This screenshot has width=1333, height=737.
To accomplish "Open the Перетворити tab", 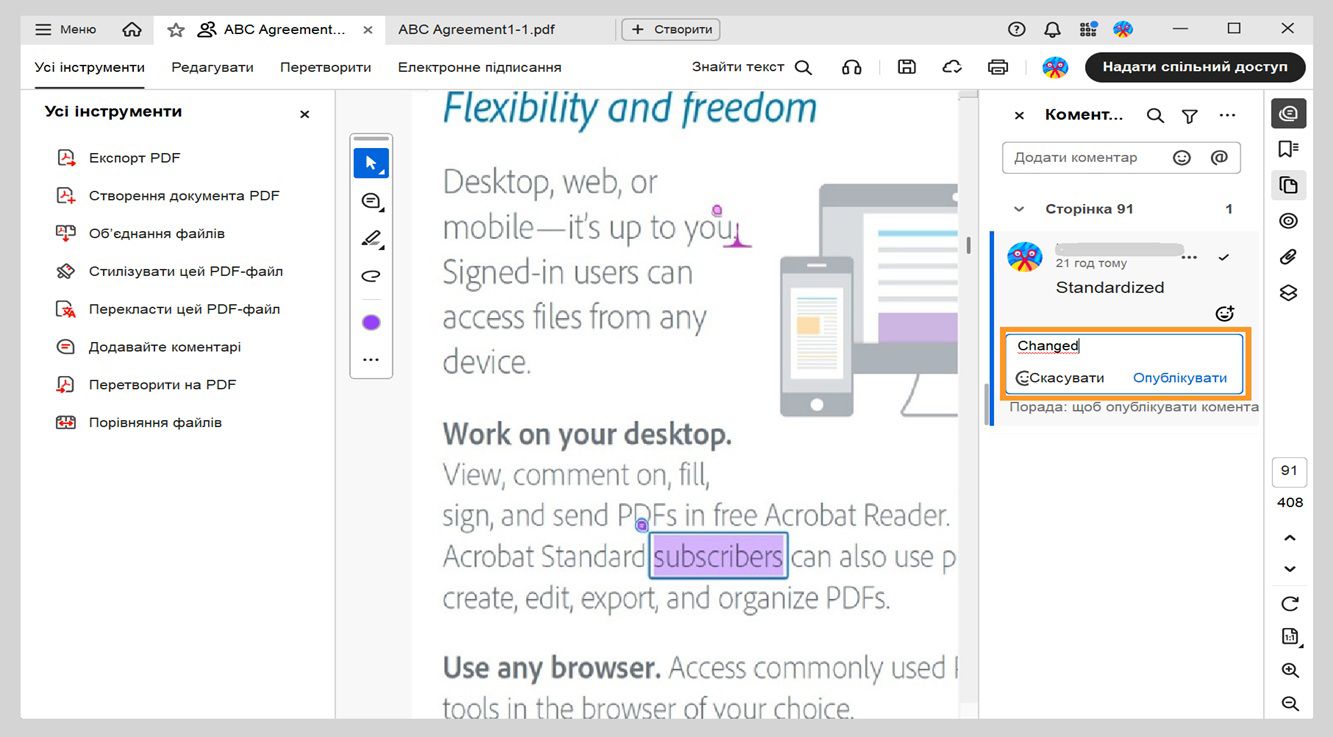I will click(x=326, y=68).
